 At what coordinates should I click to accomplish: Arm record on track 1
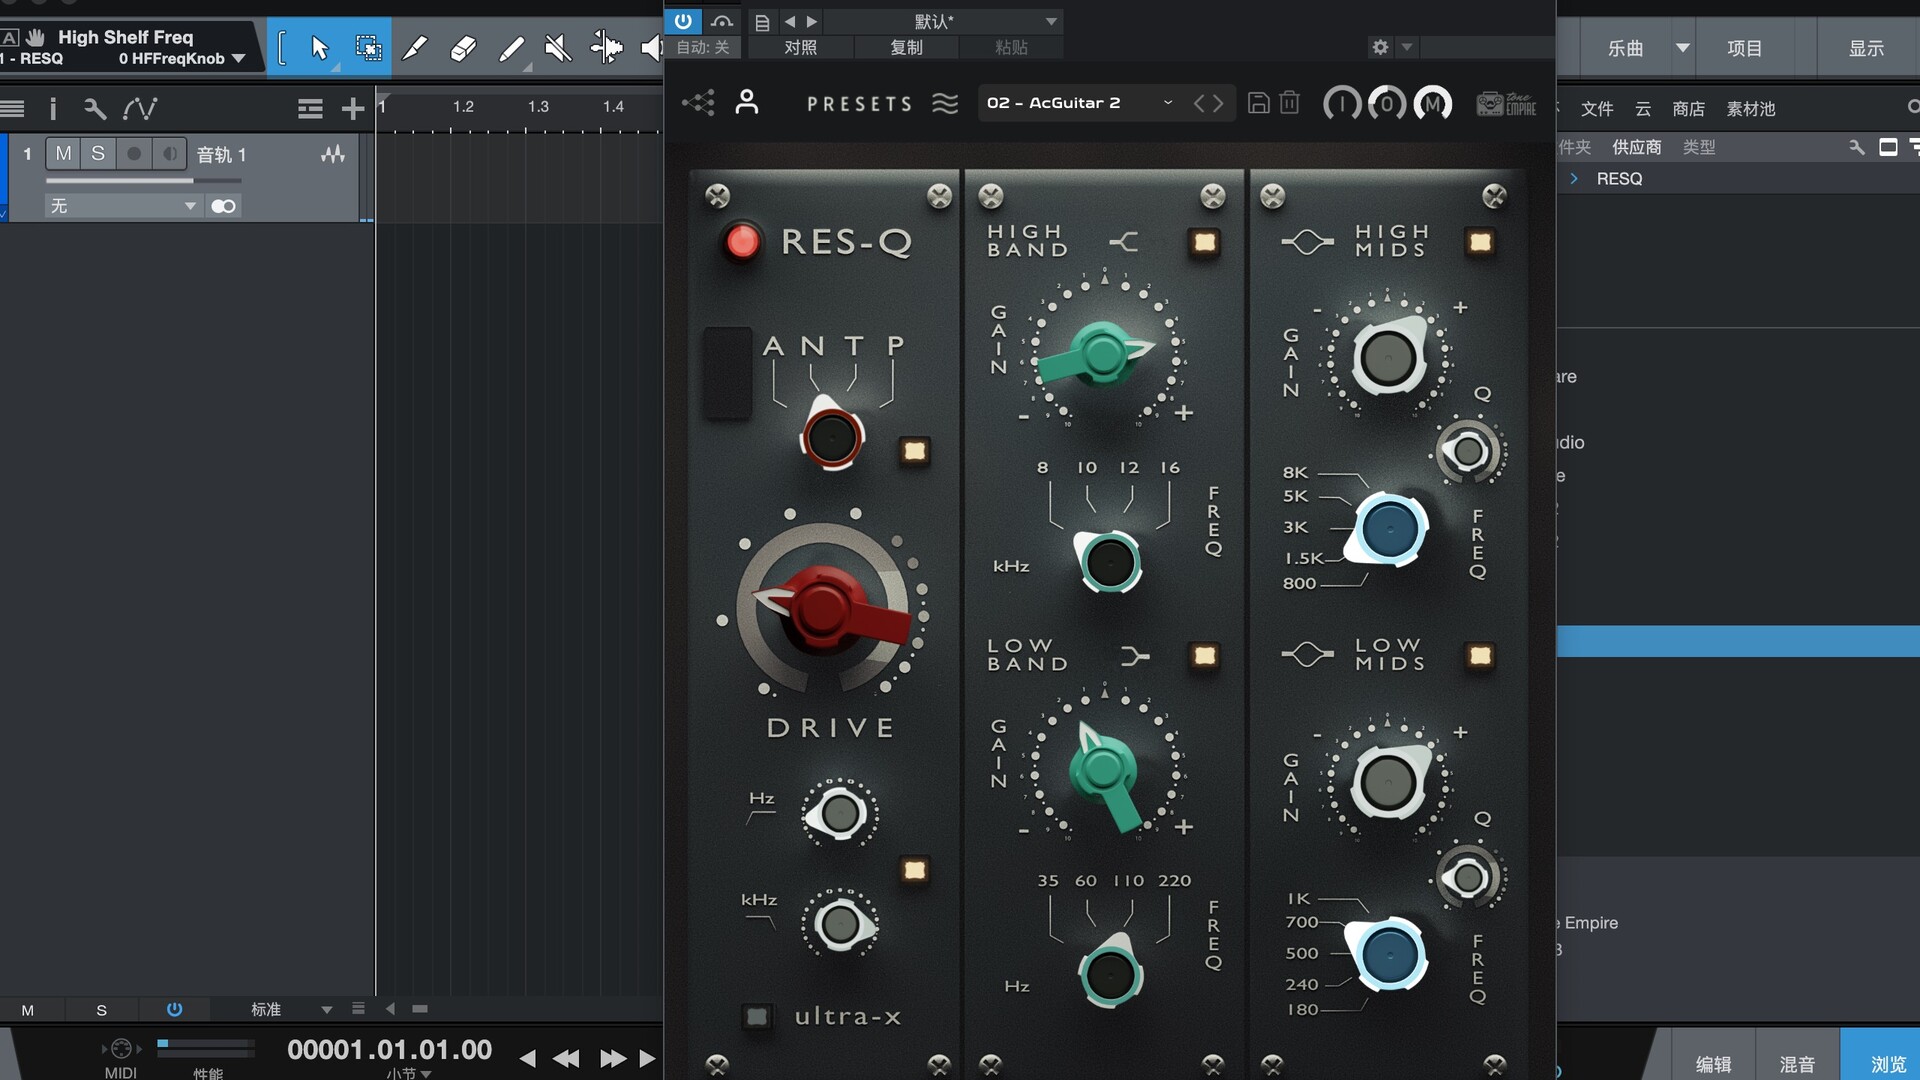pyautogui.click(x=133, y=153)
